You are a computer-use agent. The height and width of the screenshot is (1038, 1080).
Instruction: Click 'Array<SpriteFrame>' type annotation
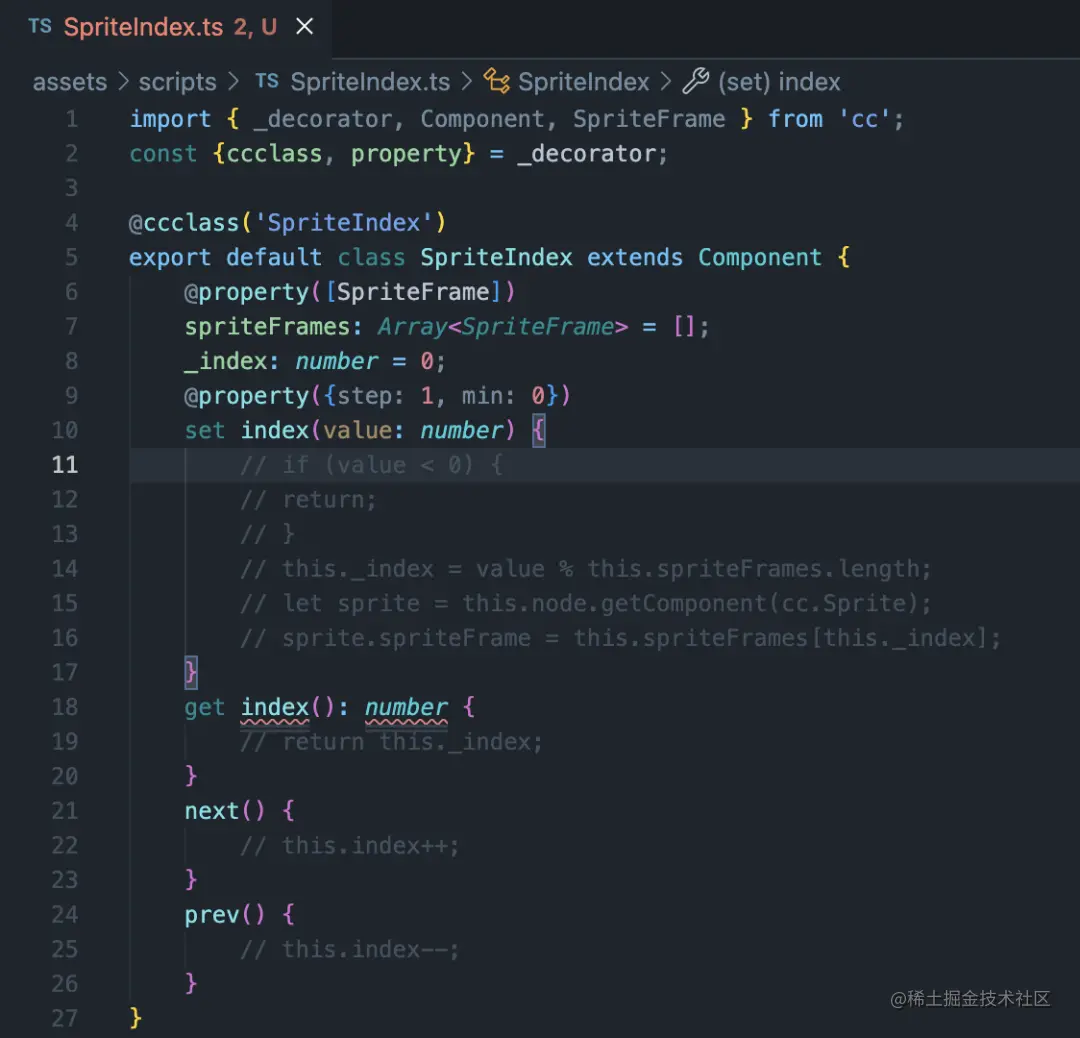(503, 326)
